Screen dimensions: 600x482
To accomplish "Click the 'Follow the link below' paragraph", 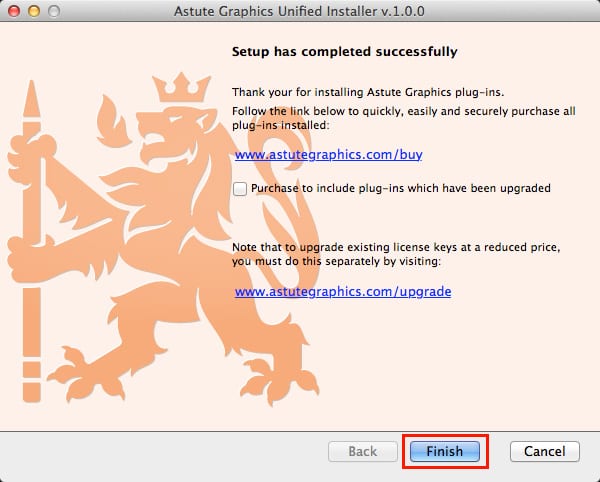I will click(404, 118).
